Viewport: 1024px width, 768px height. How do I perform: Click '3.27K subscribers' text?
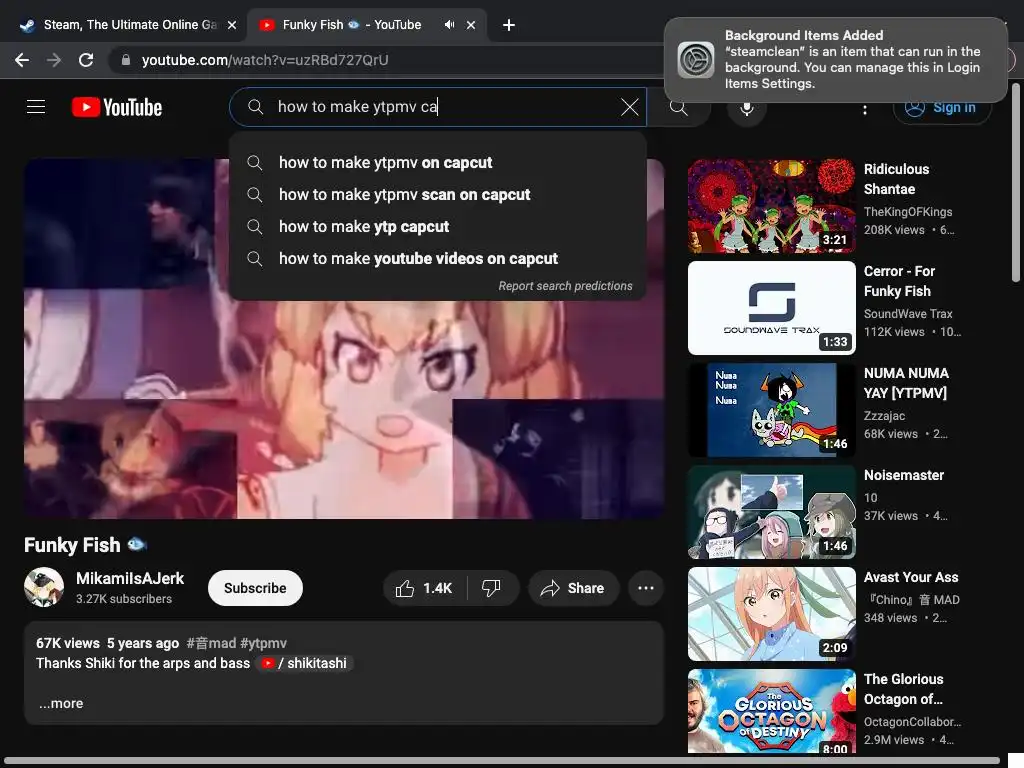pos(123,599)
